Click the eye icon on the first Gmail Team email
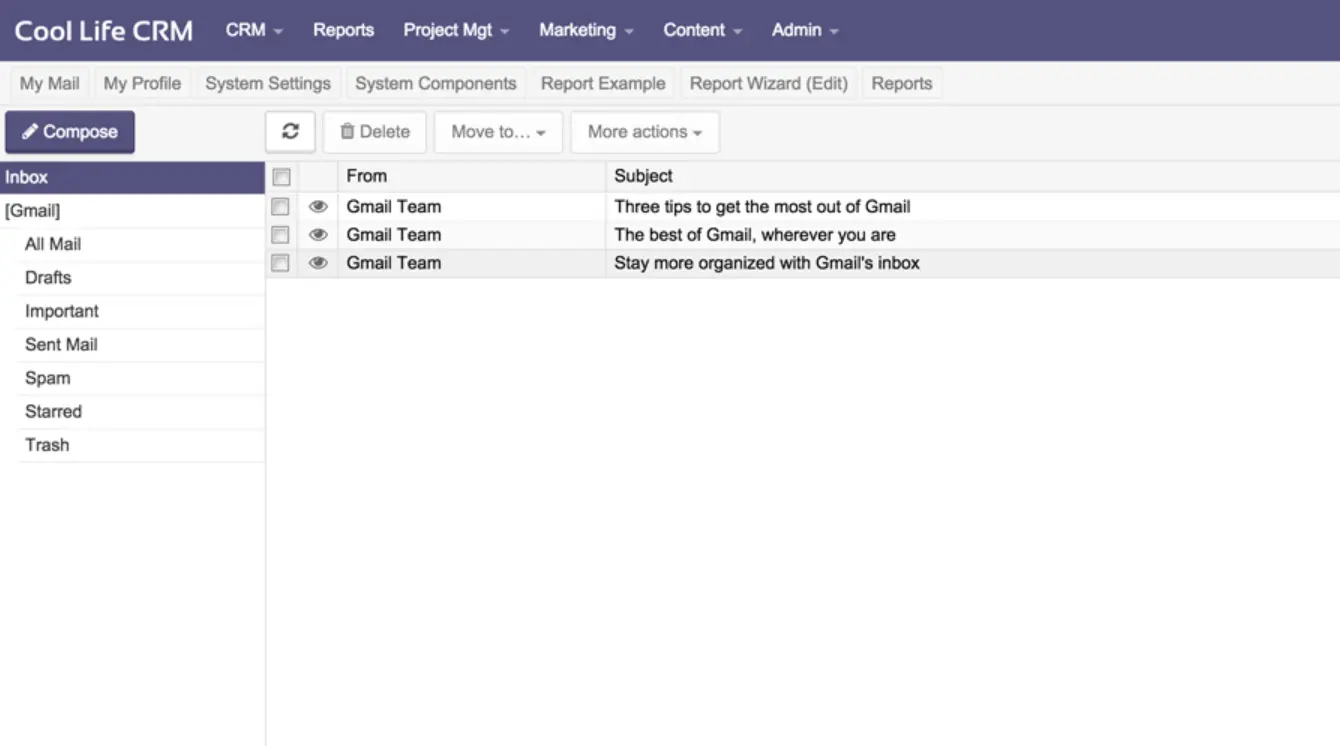The image size is (1340, 746). [318, 206]
